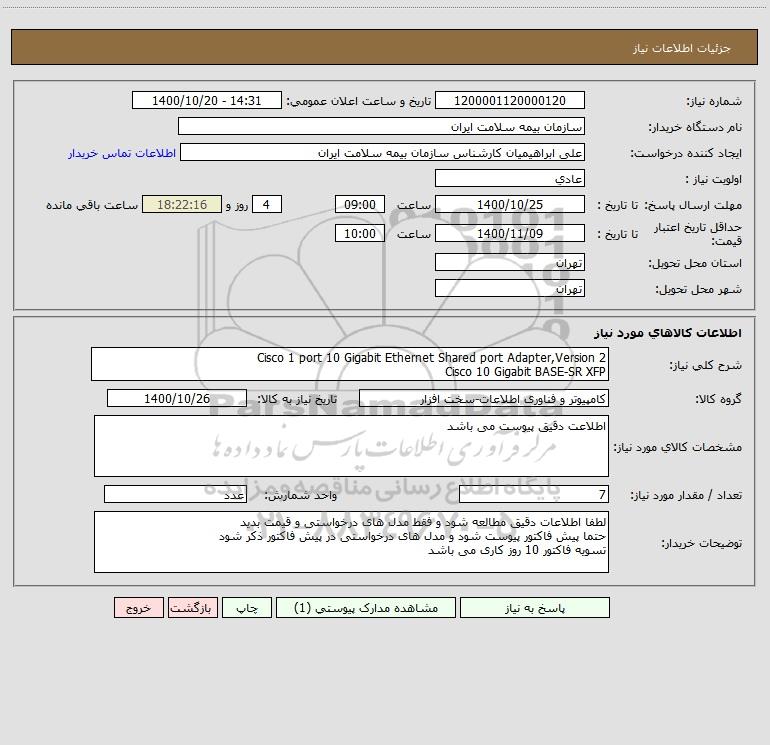Image resolution: width=770 pixels, height=745 pixels.
Task: Click the price validity time 10:00
Action: coord(359,233)
